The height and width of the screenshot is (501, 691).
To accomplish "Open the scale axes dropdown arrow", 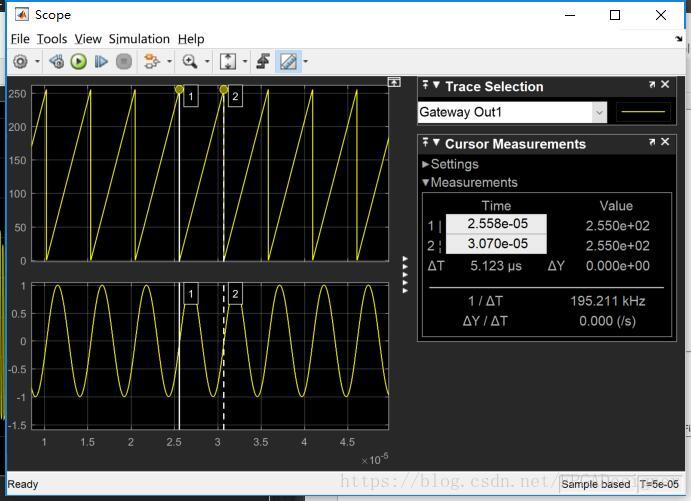I will point(245,61).
